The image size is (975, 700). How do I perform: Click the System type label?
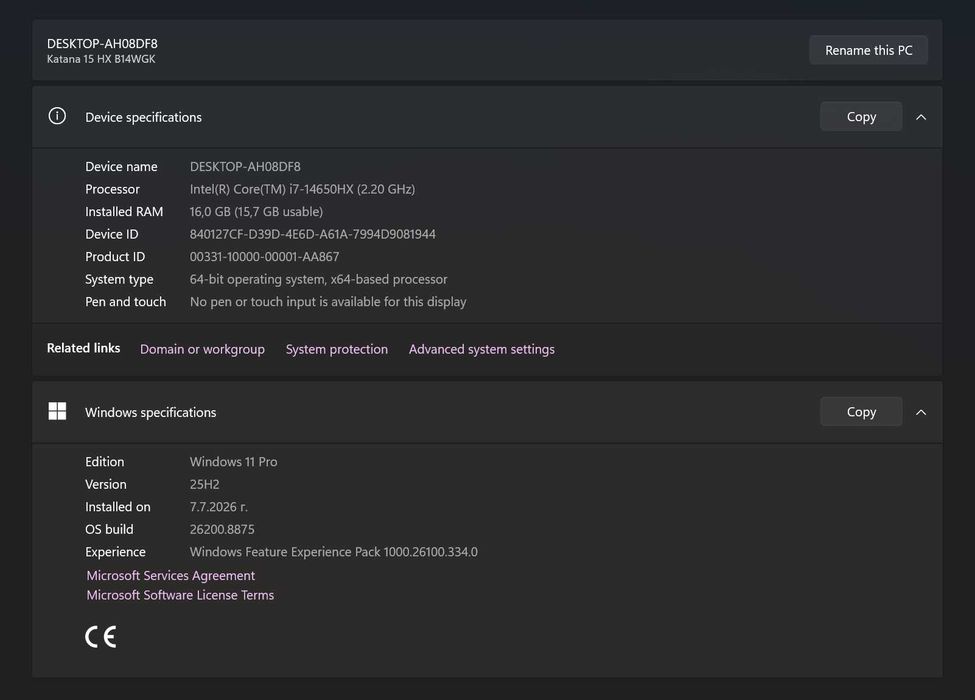click(119, 280)
